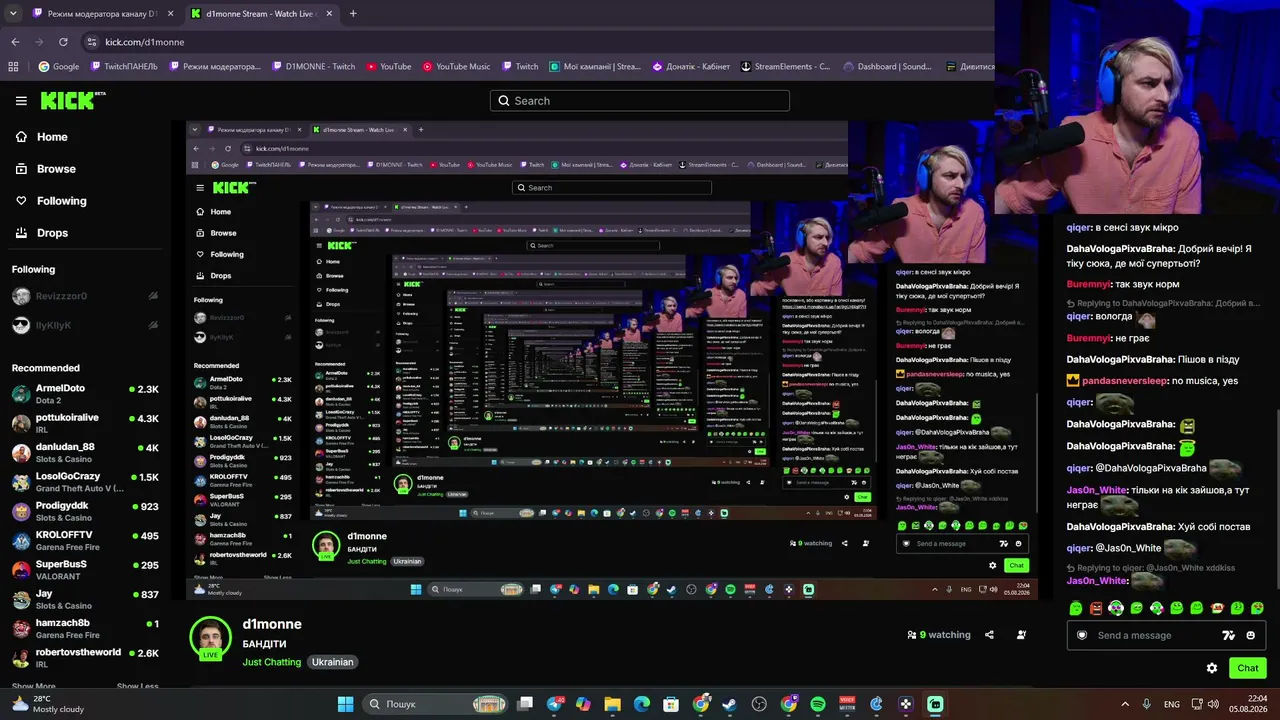Click the shield badge icon in chat input
Image resolution: width=1280 pixels, height=720 pixels.
(x=1081, y=635)
